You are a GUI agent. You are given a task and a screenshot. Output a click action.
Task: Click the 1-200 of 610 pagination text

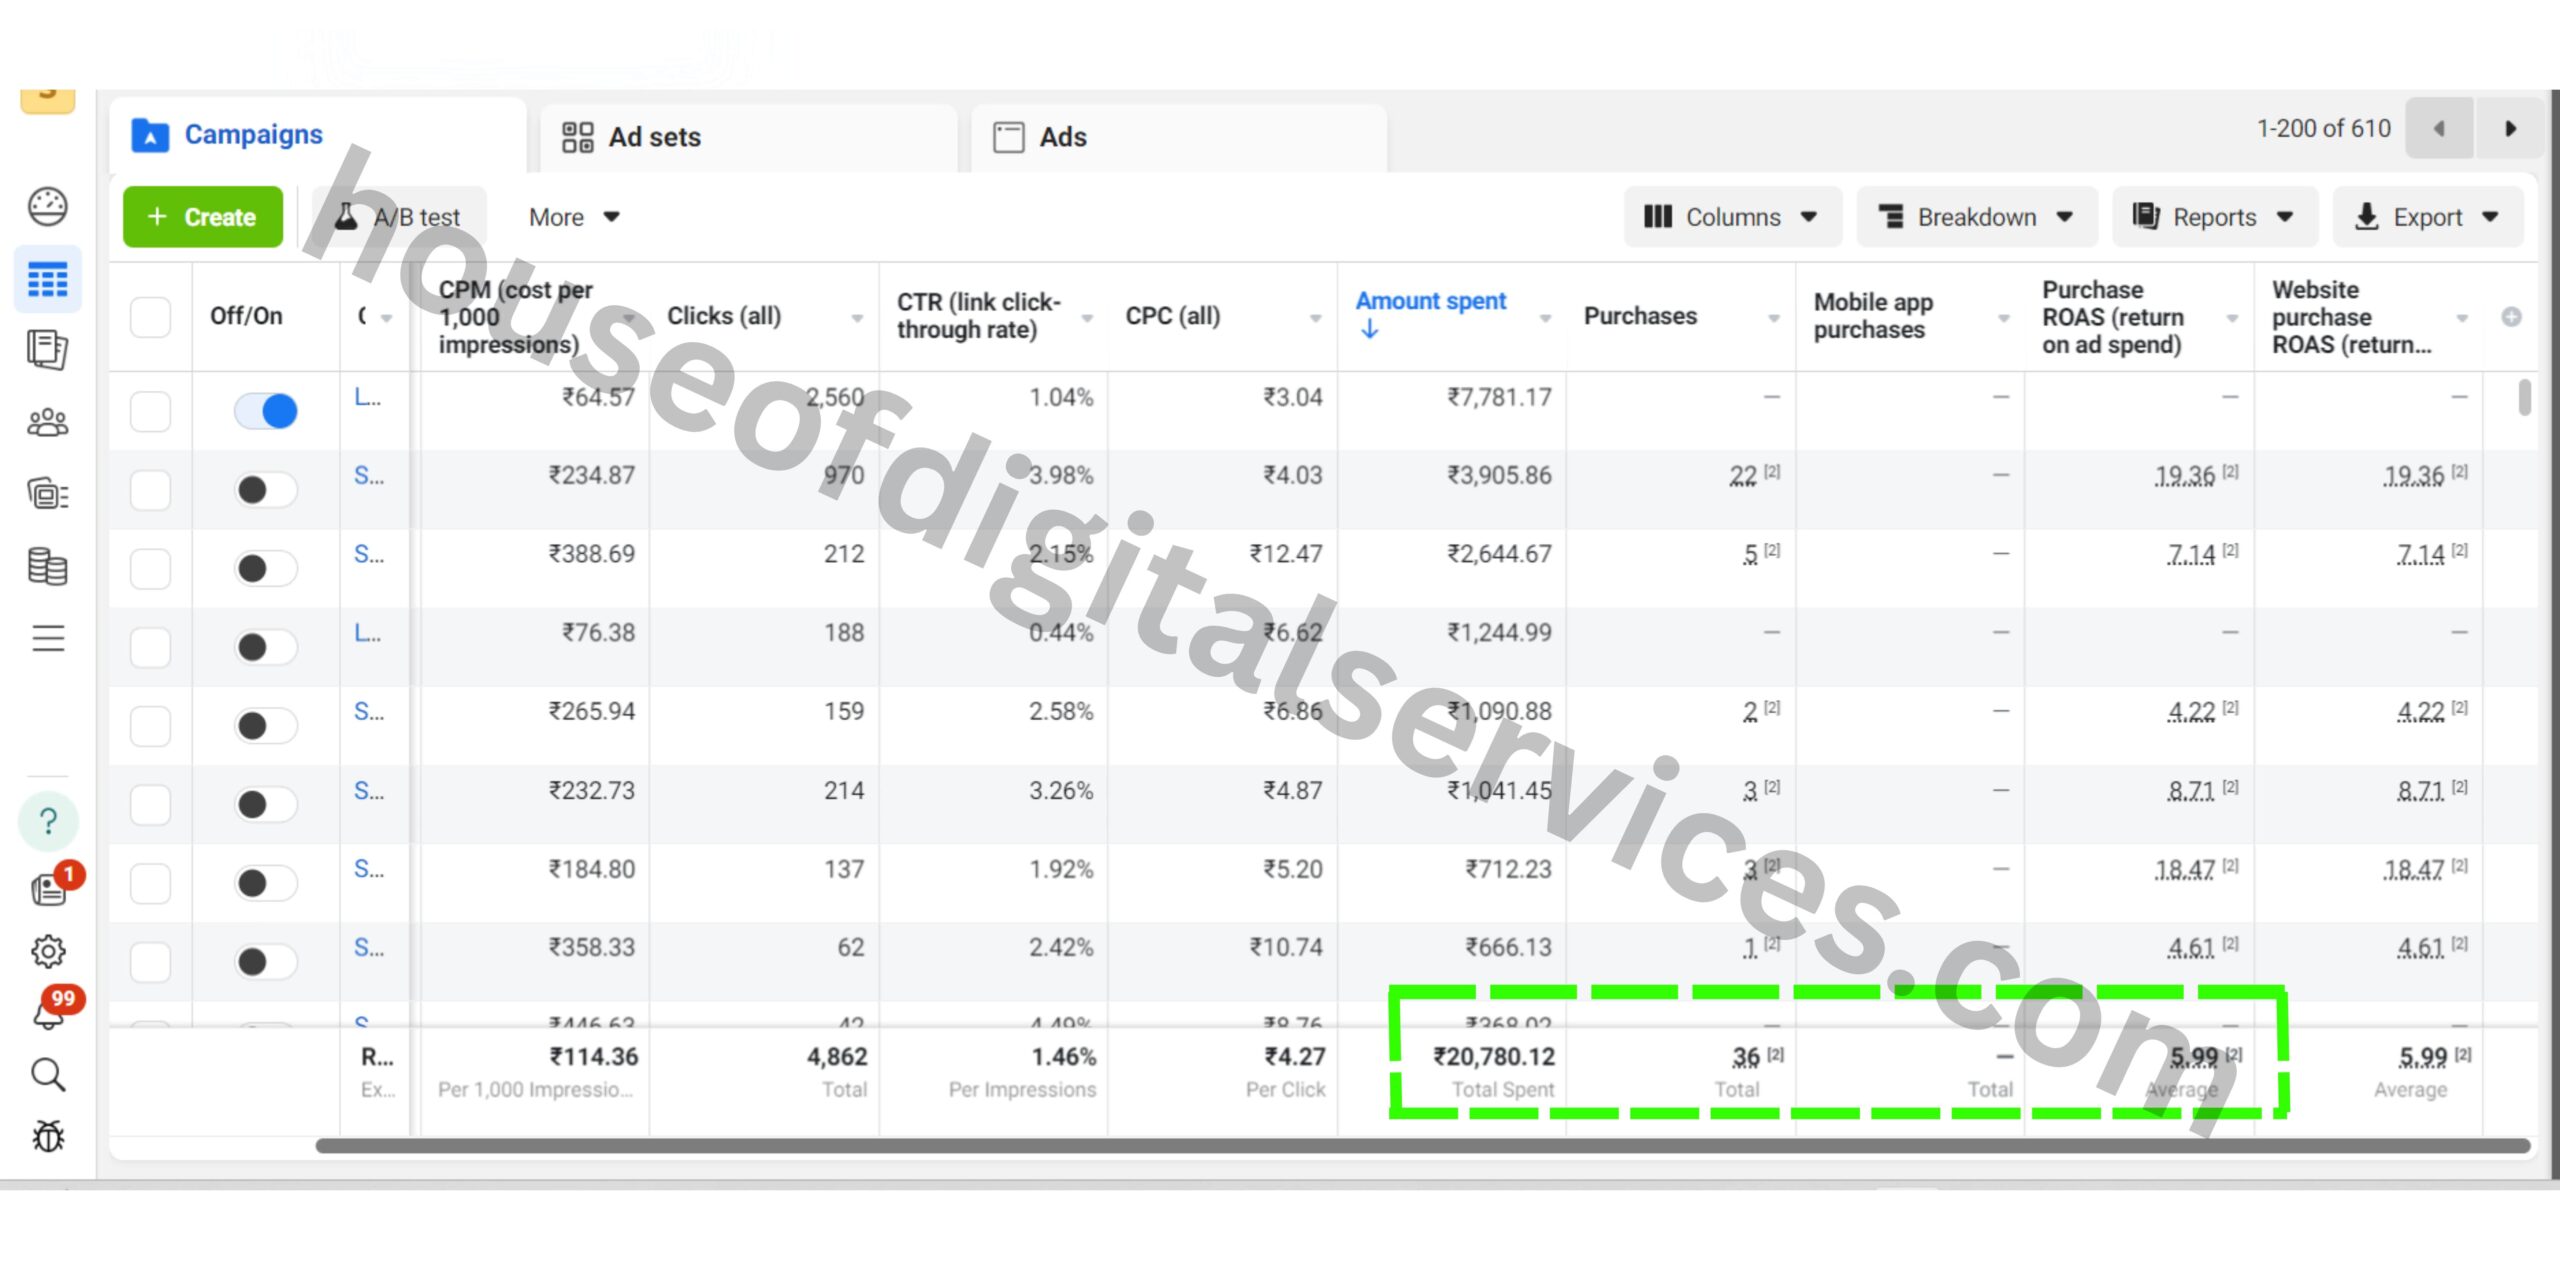[2323, 129]
